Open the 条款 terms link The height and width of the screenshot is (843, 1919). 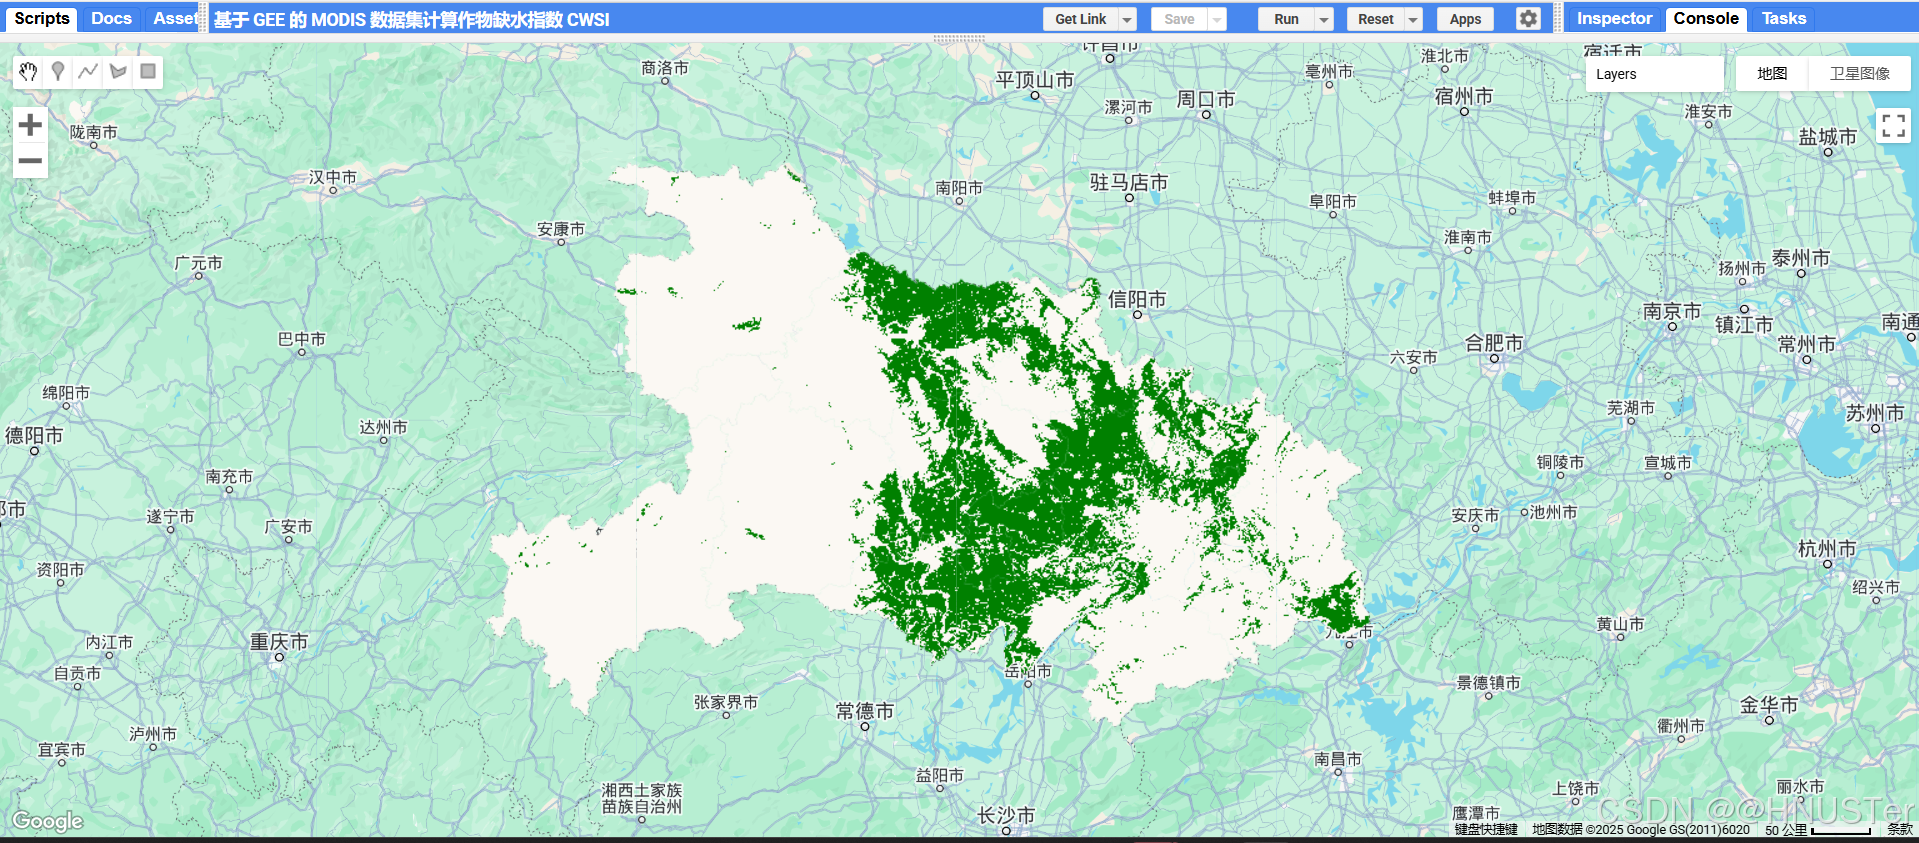(x=1900, y=829)
